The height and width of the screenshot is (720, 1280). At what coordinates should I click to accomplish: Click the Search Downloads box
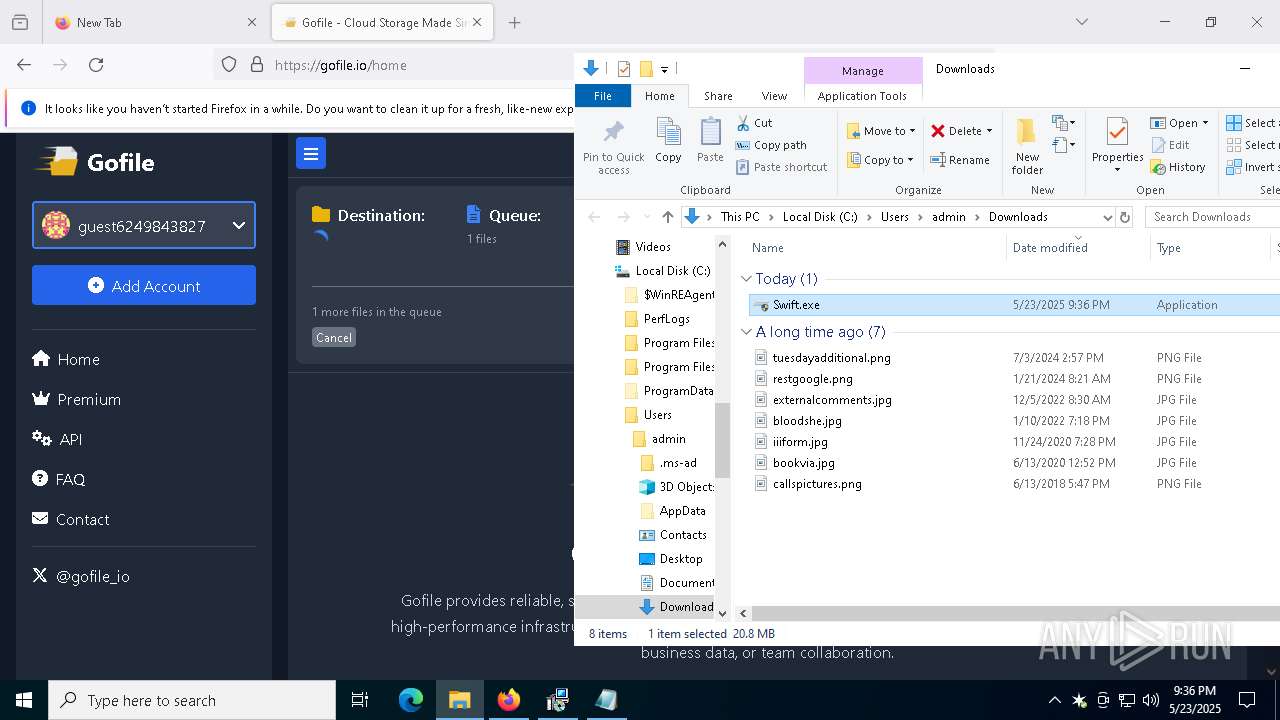(x=1212, y=217)
